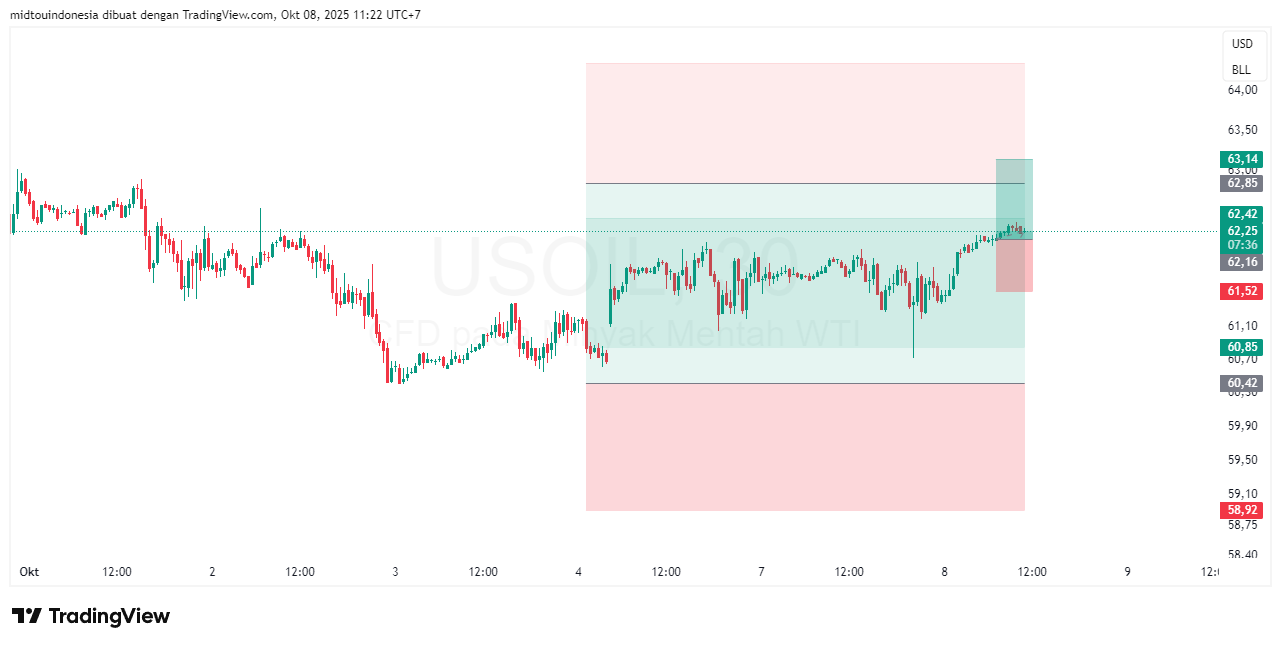This screenshot has width=1281, height=646.
Task: Click the TradingView logo
Action: tap(91, 616)
